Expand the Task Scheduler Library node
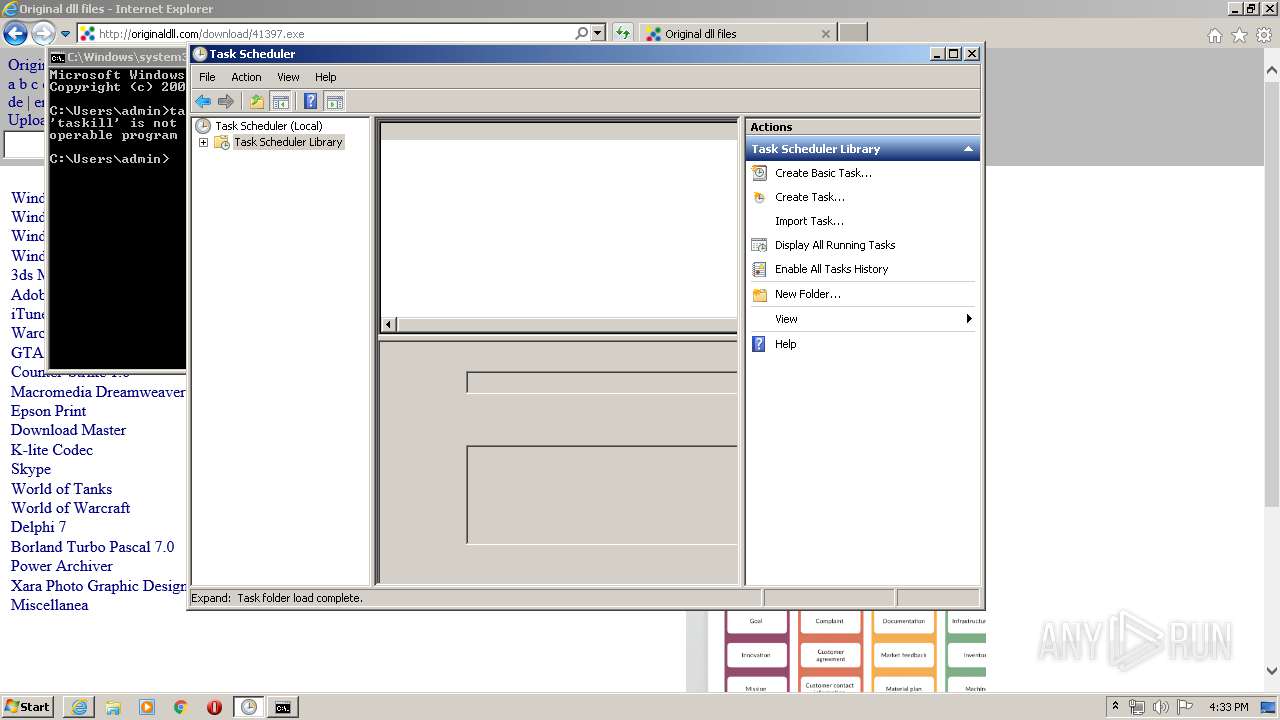The image size is (1280, 720). tap(203, 143)
